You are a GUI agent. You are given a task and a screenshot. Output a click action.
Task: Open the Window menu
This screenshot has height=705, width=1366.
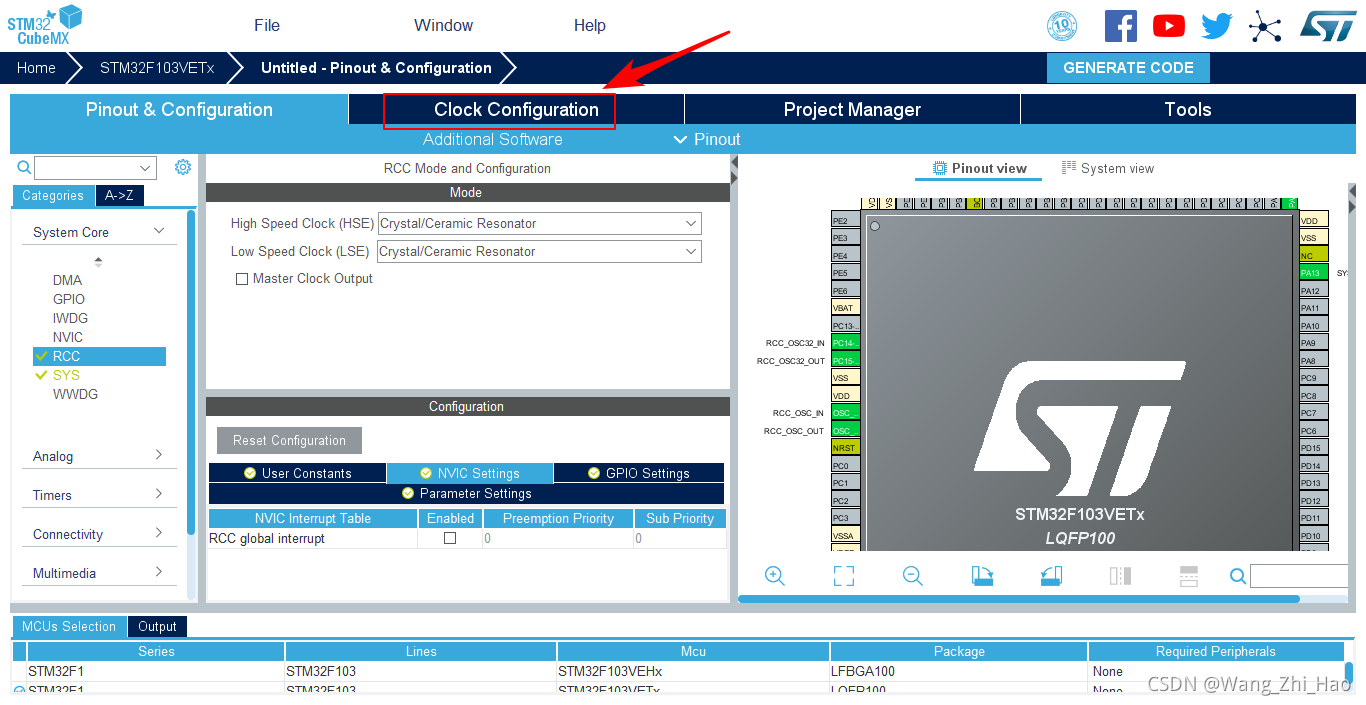(x=444, y=26)
